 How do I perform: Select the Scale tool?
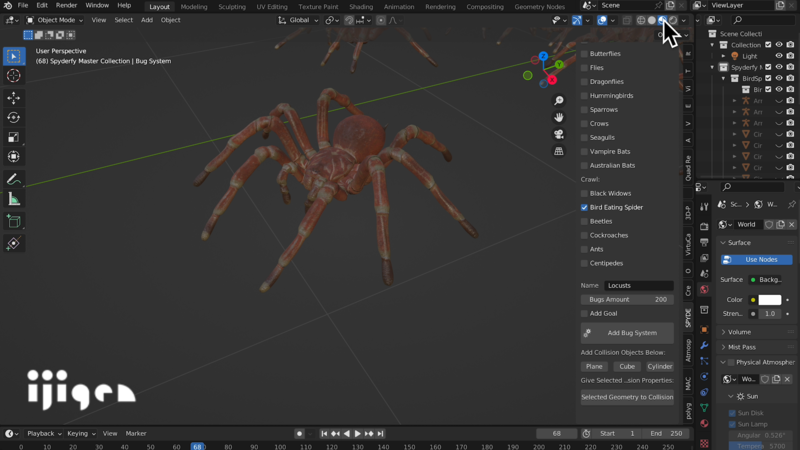click(14, 137)
